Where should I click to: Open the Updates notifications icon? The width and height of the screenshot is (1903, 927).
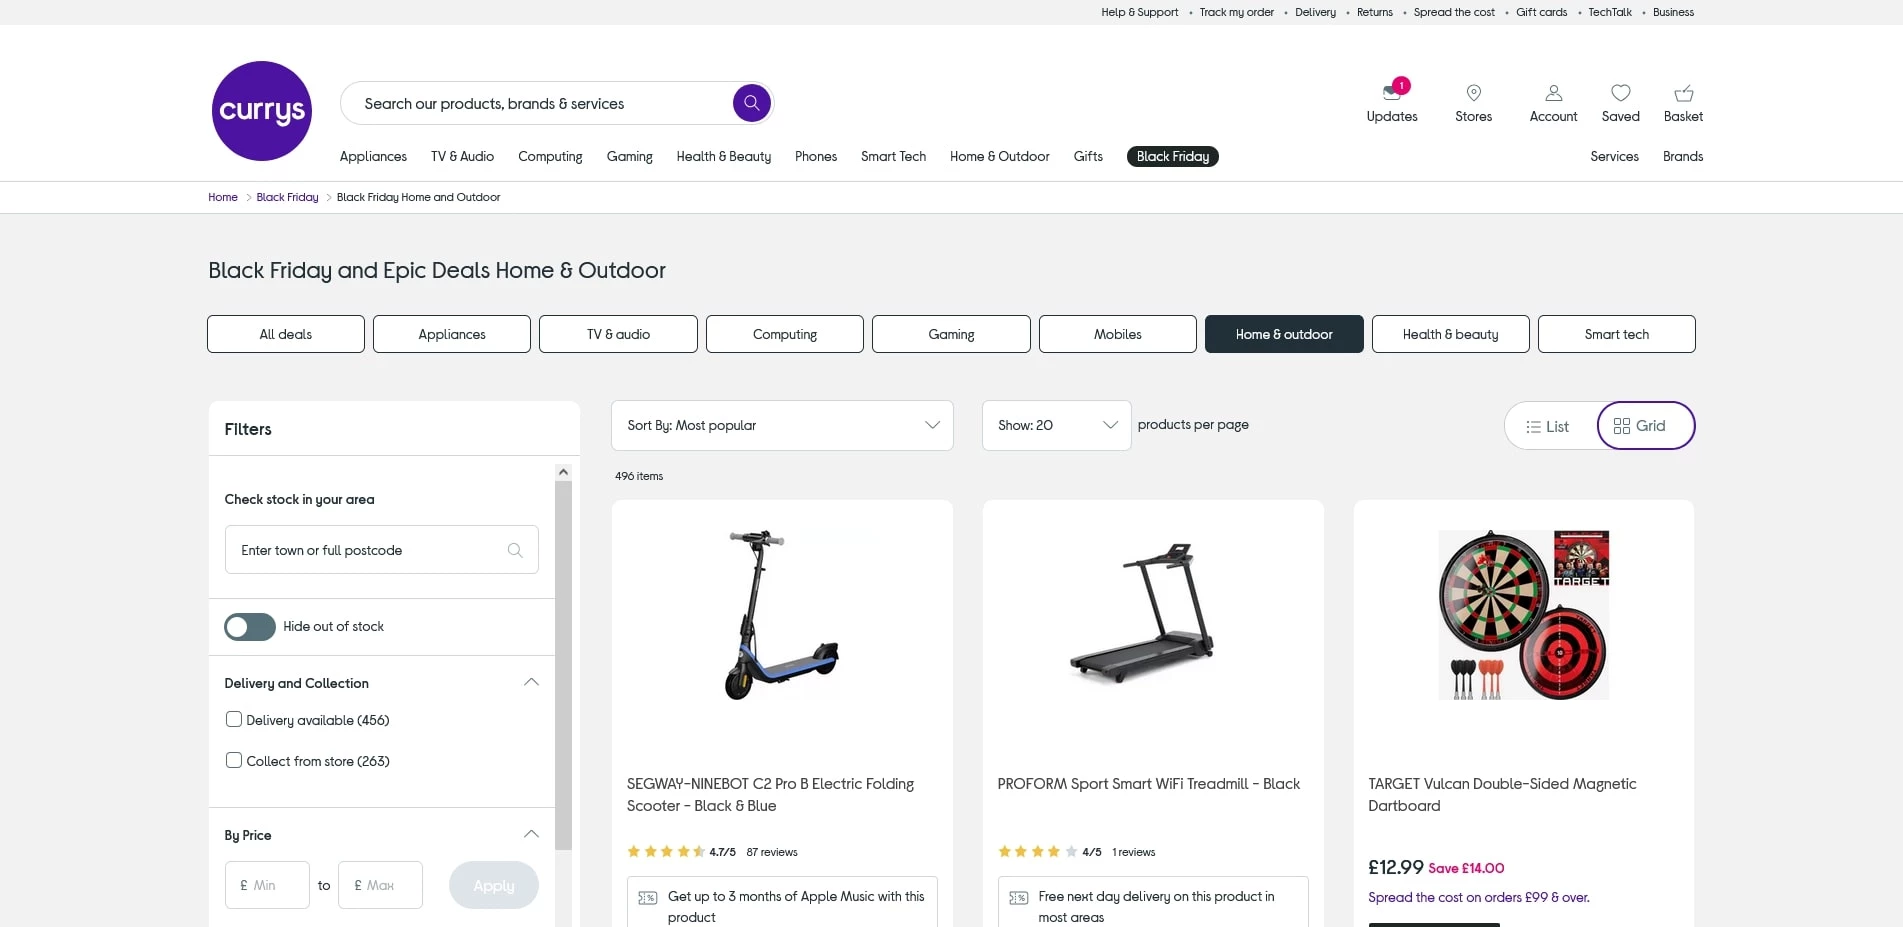coord(1391,93)
